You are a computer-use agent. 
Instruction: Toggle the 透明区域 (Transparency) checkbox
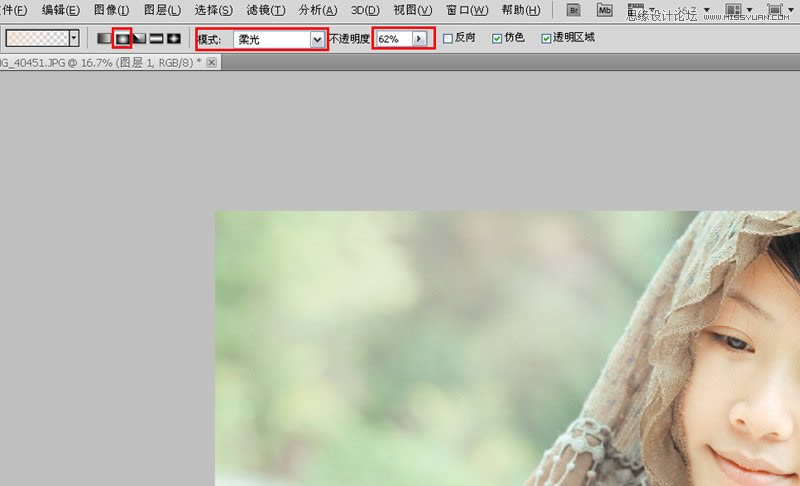546,39
